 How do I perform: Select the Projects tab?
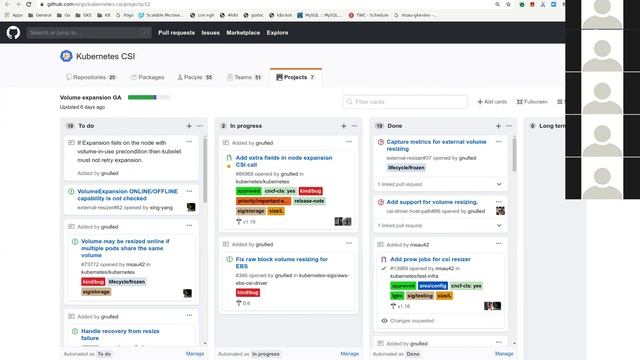pos(296,77)
